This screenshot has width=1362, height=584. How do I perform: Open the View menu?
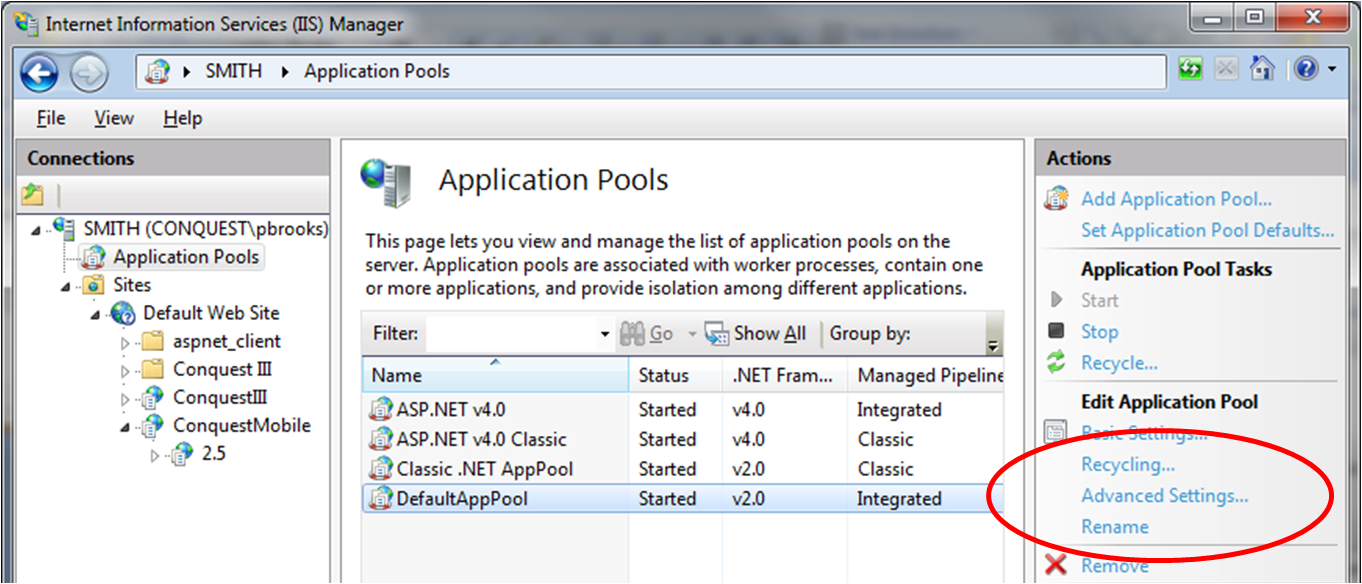tap(114, 118)
